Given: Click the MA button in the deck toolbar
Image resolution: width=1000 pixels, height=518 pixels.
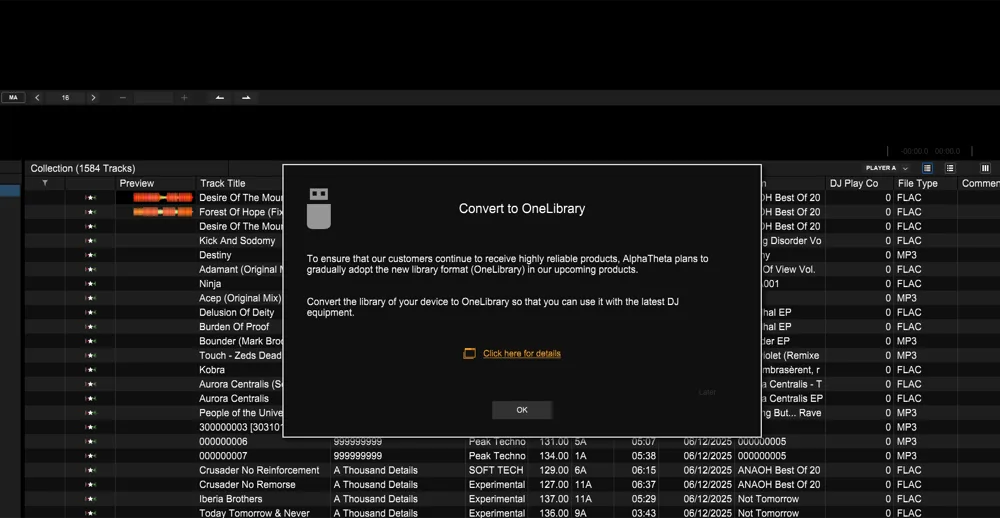Looking at the screenshot, I should click(x=13, y=98).
